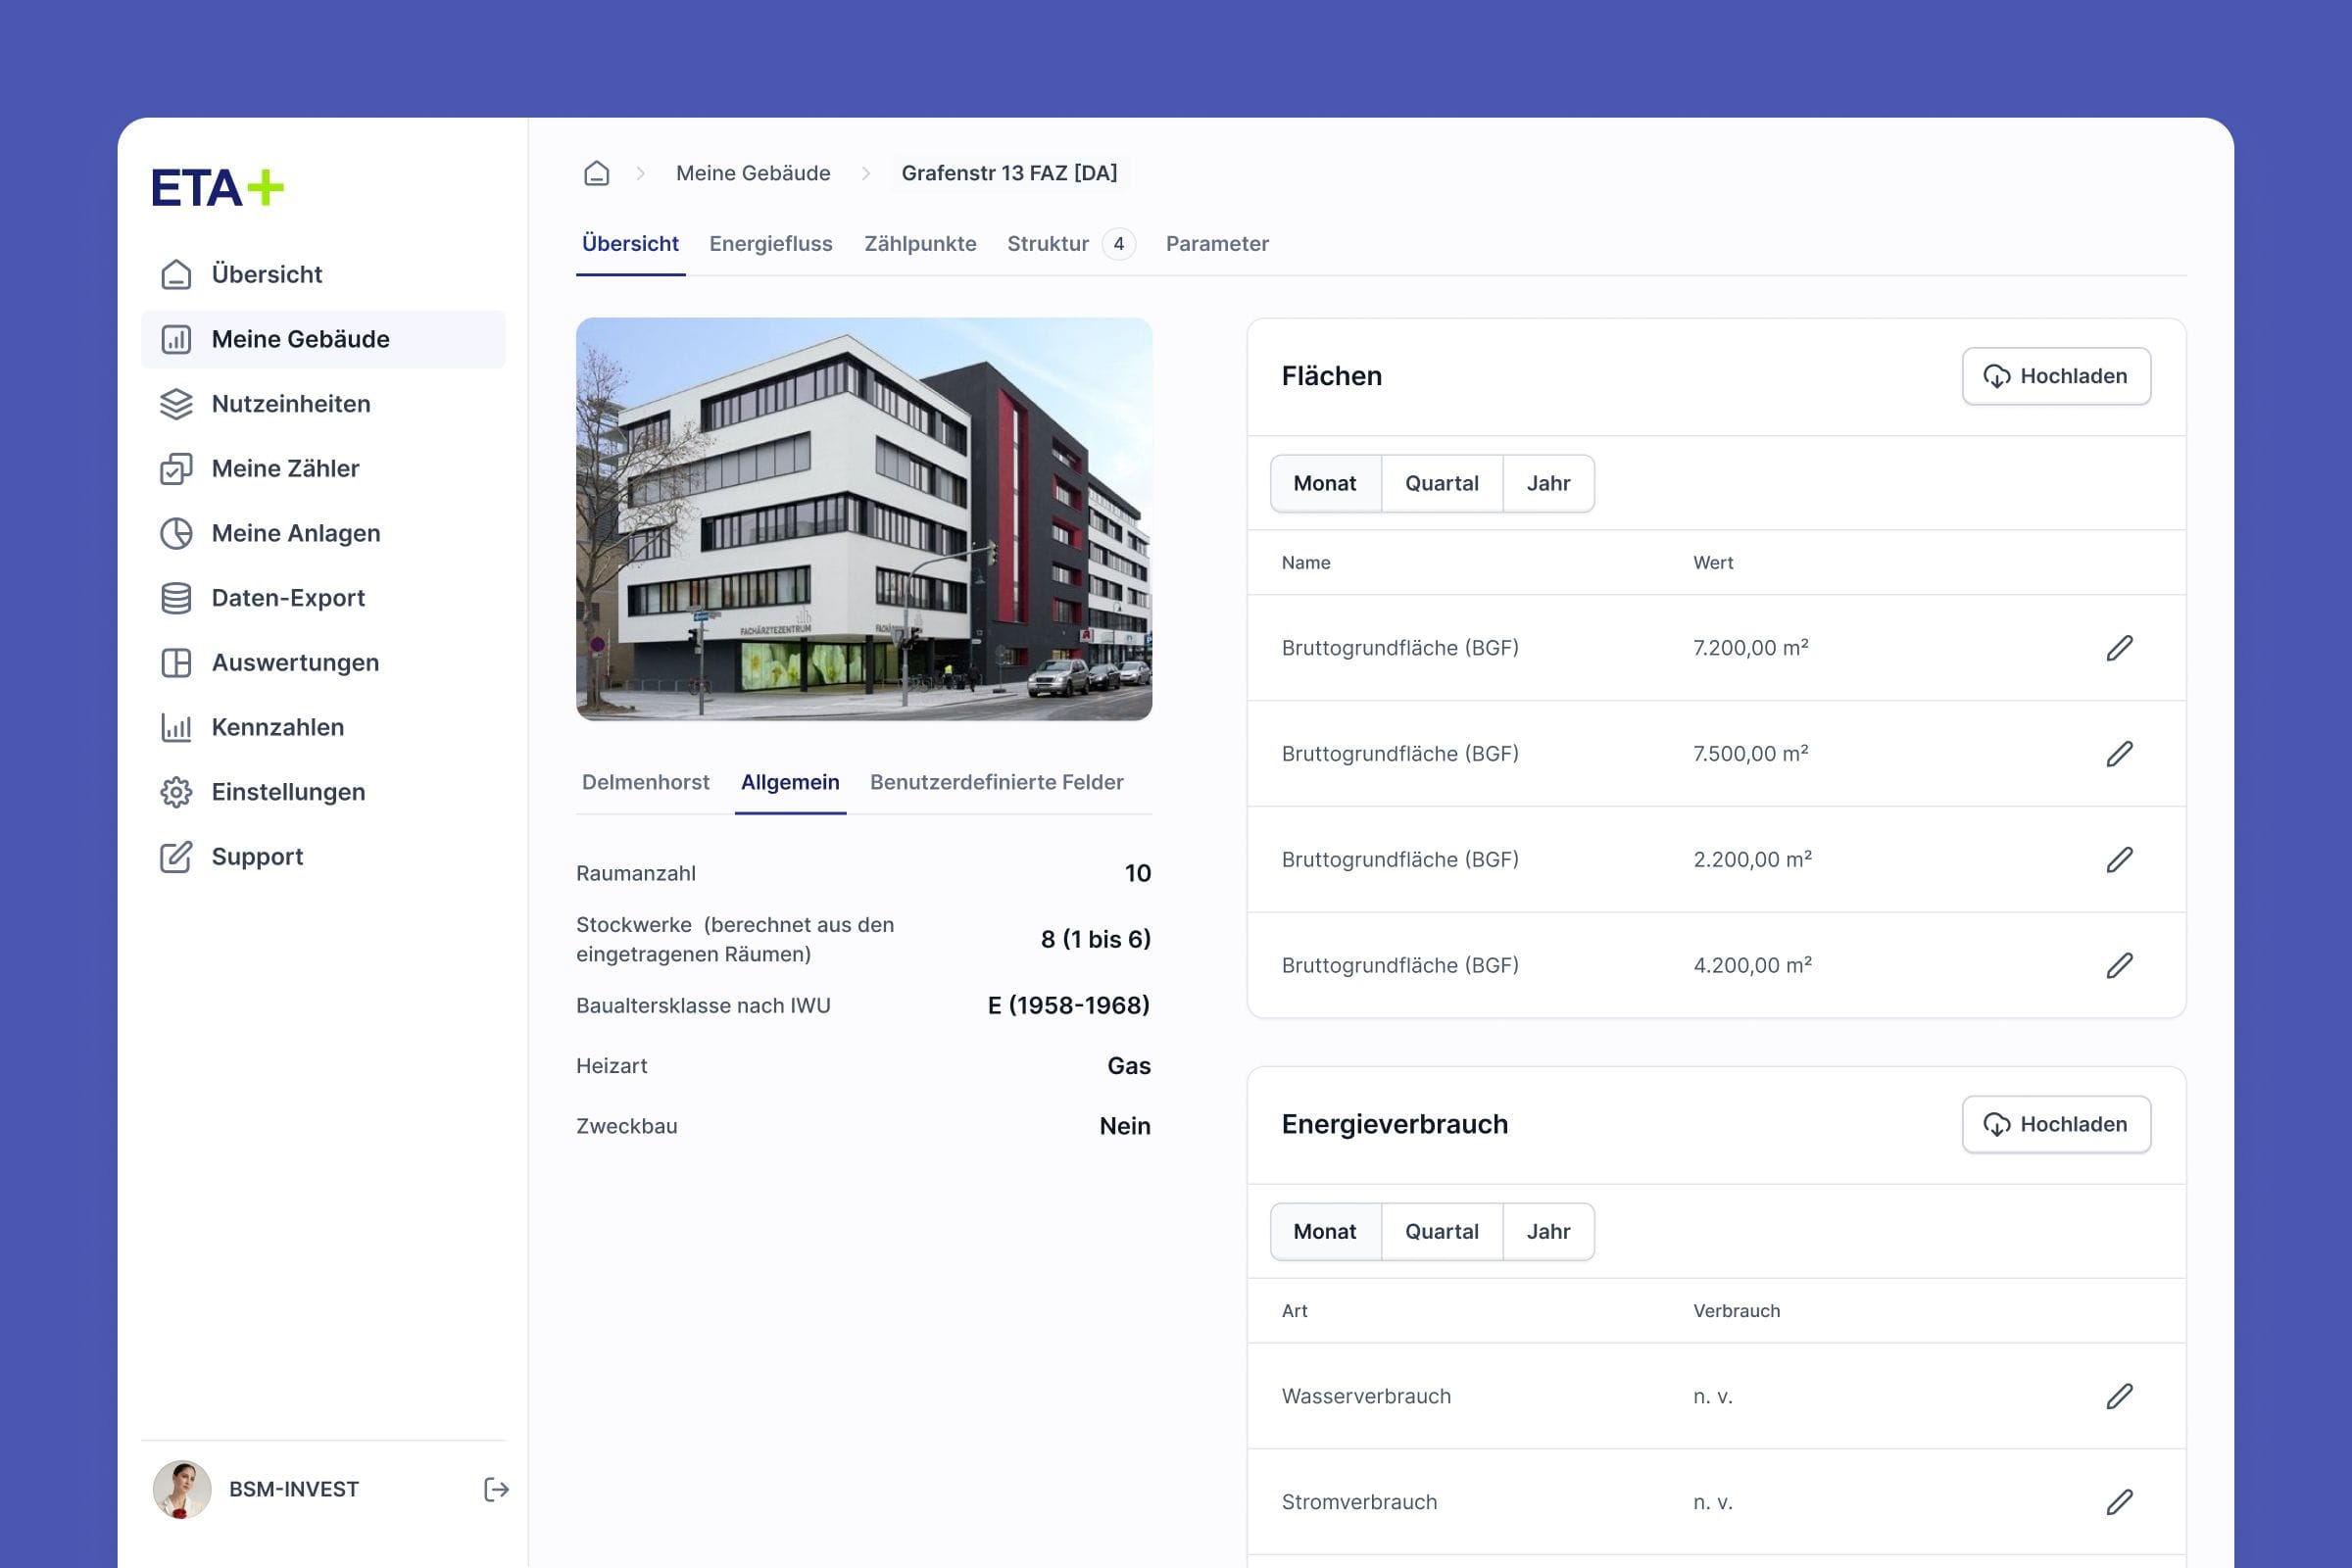Click pencil icon for Stromverbrauch
Screen dimensions: 2352x1568
pyautogui.click(x=2119, y=1502)
